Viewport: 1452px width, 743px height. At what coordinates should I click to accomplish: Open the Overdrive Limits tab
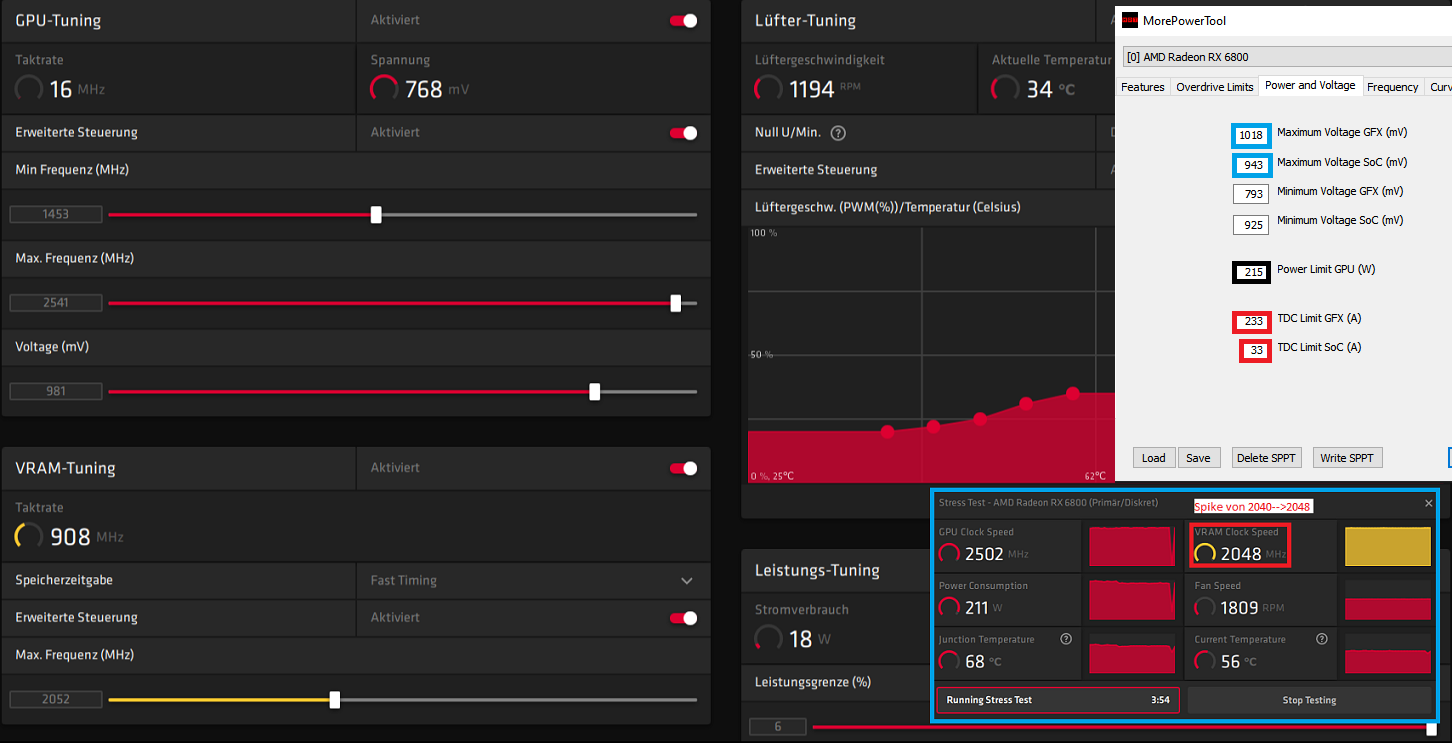tap(1214, 87)
